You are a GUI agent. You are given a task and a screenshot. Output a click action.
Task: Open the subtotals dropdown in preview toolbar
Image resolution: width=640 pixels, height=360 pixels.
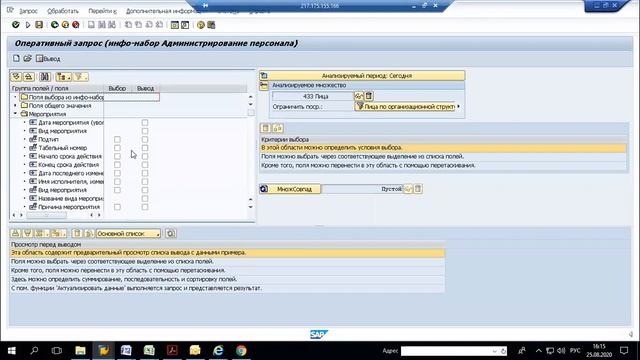click(58, 233)
